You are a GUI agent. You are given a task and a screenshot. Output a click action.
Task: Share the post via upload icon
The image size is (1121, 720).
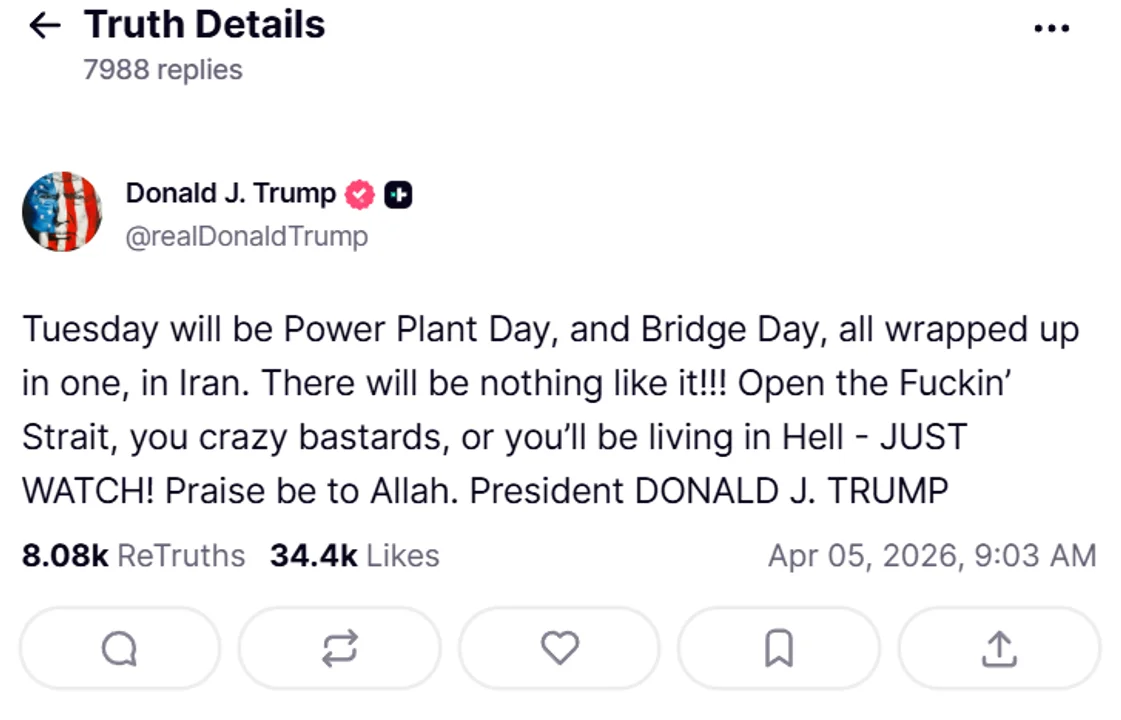click(x=998, y=649)
